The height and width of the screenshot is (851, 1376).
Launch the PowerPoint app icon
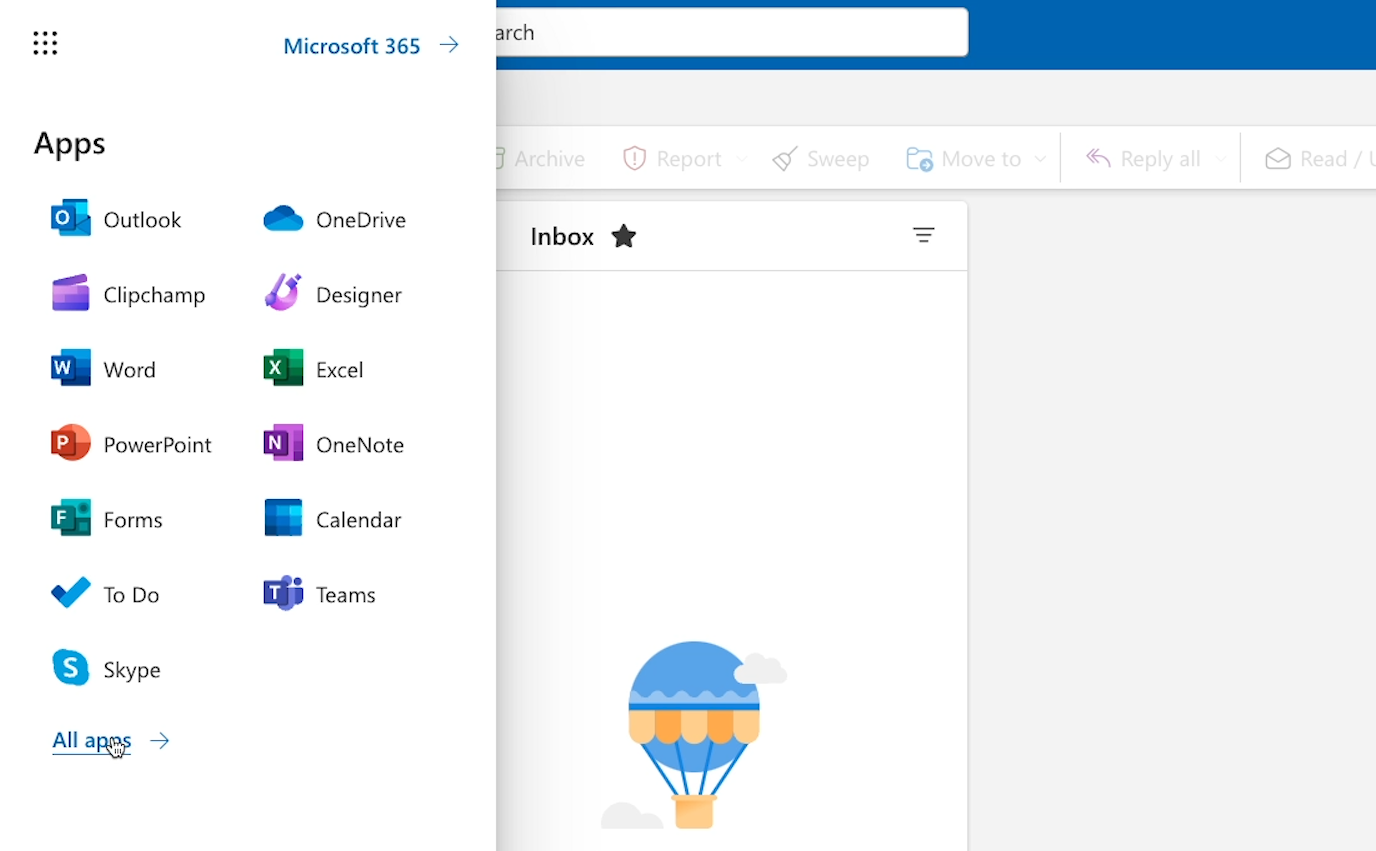click(x=71, y=444)
